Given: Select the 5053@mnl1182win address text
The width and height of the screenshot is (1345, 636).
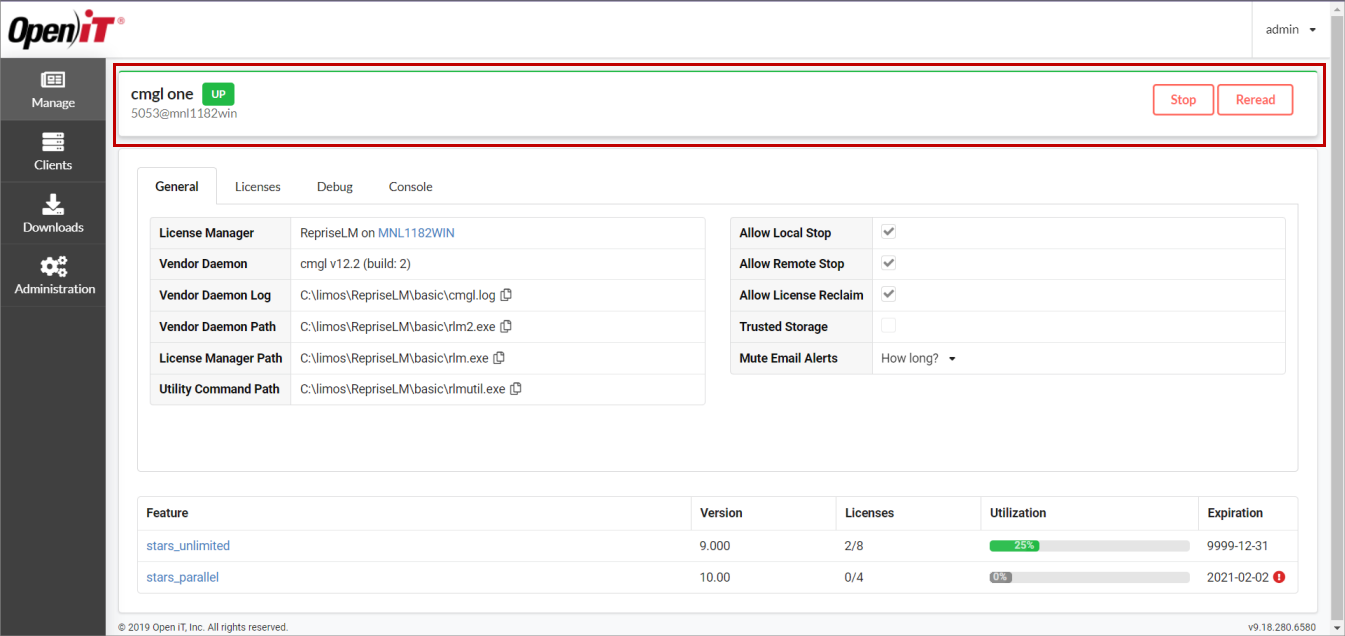Looking at the screenshot, I should coord(184,113).
